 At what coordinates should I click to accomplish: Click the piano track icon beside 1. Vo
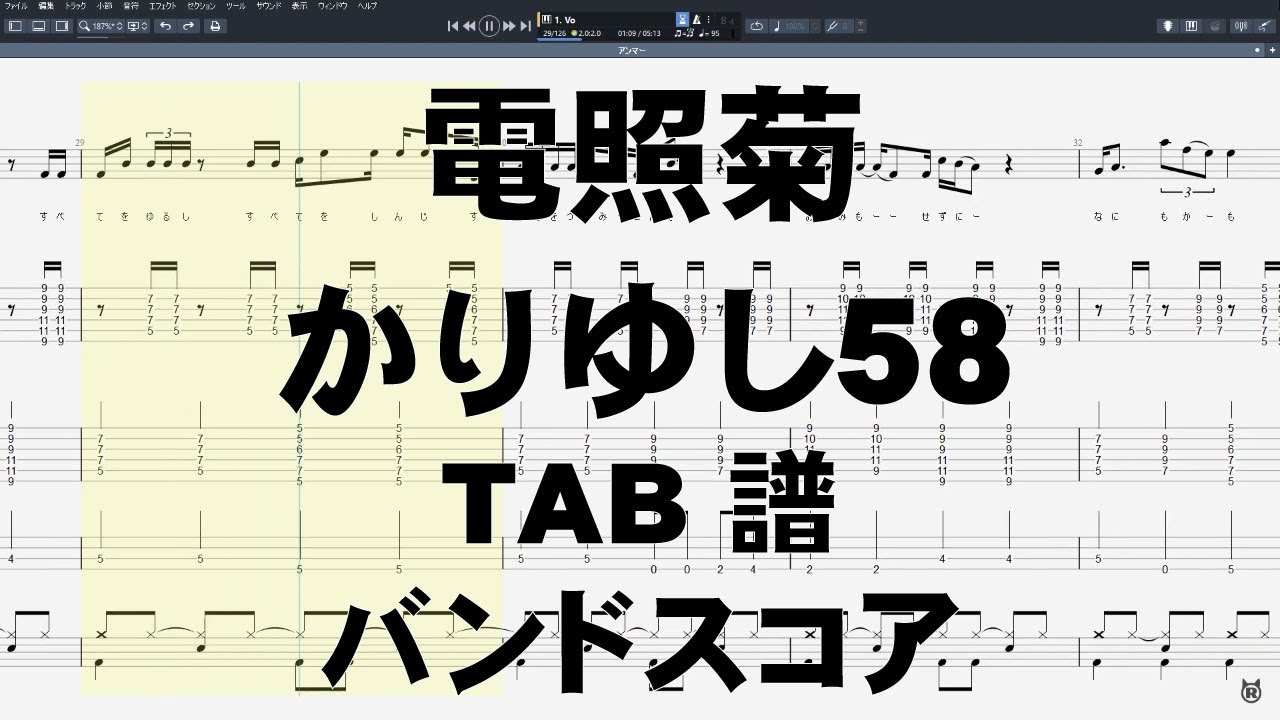point(546,19)
